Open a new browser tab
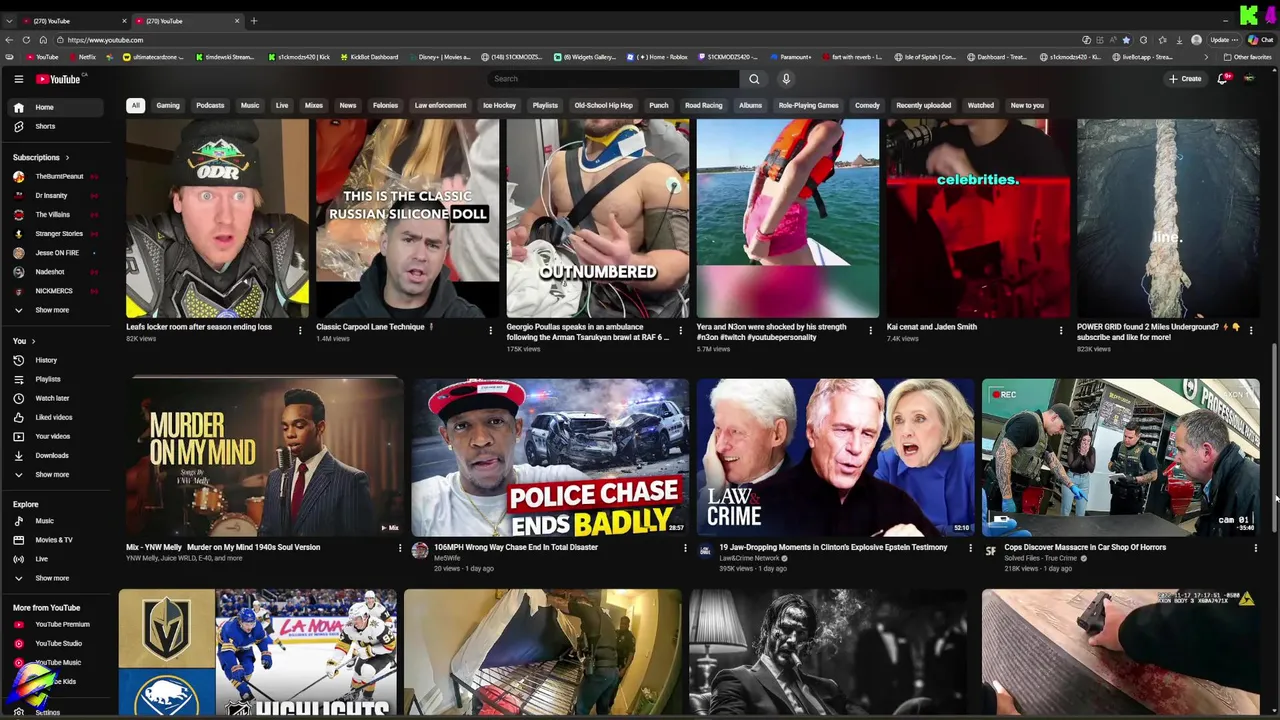This screenshot has width=1280, height=720. click(254, 21)
